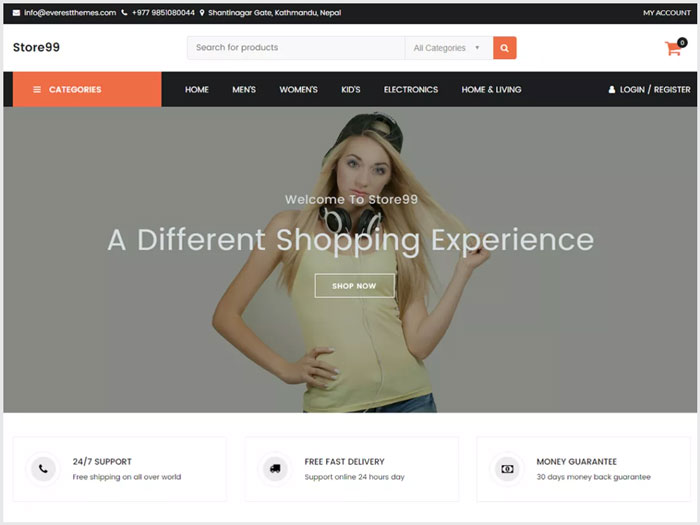Open the My Account link
The image size is (700, 525).
pyautogui.click(x=666, y=13)
